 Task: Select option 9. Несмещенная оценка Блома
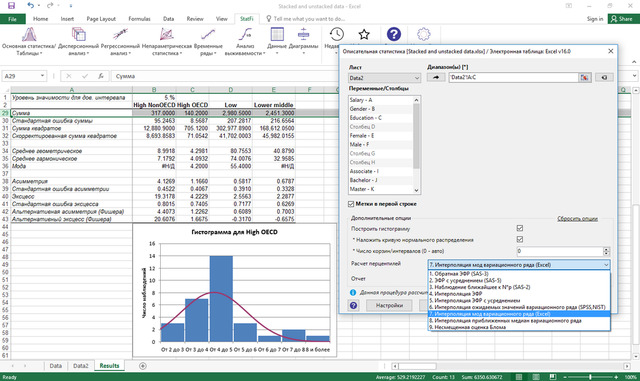pyautogui.click(x=519, y=327)
